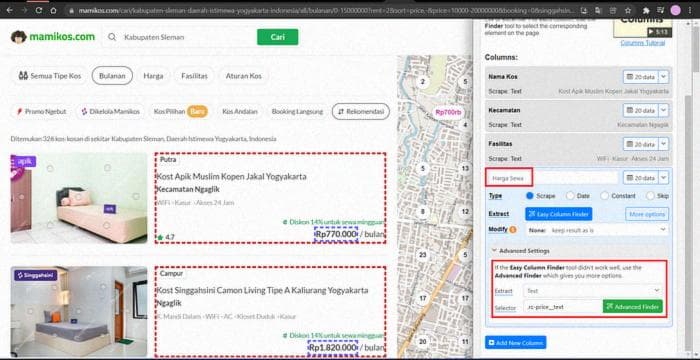Reload the mamikos page
The image size is (700, 360).
pos(39,10)
